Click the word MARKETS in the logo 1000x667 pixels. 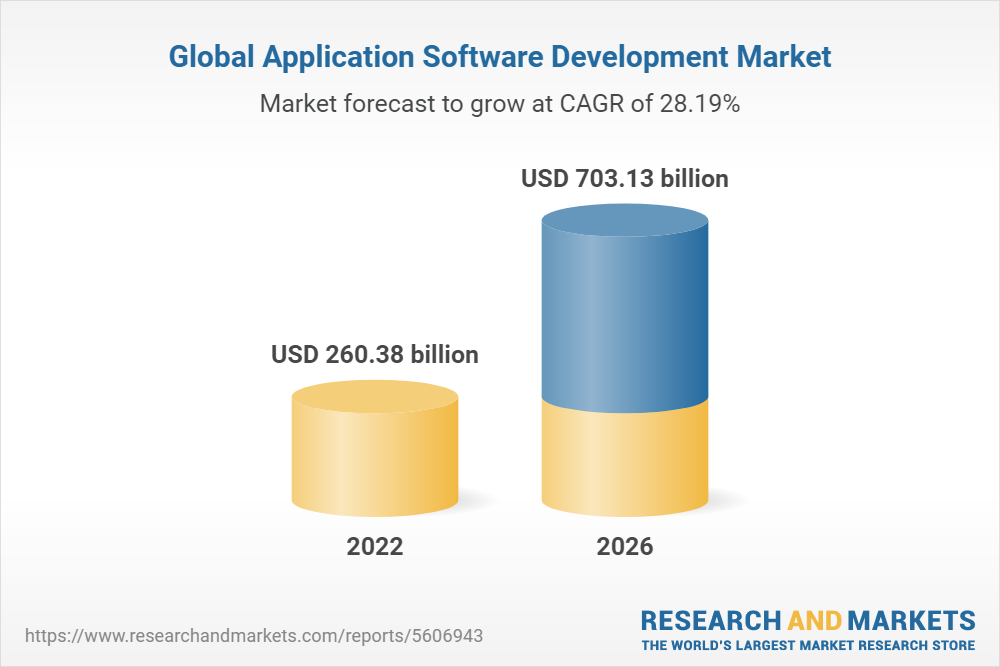coord(913,618)
